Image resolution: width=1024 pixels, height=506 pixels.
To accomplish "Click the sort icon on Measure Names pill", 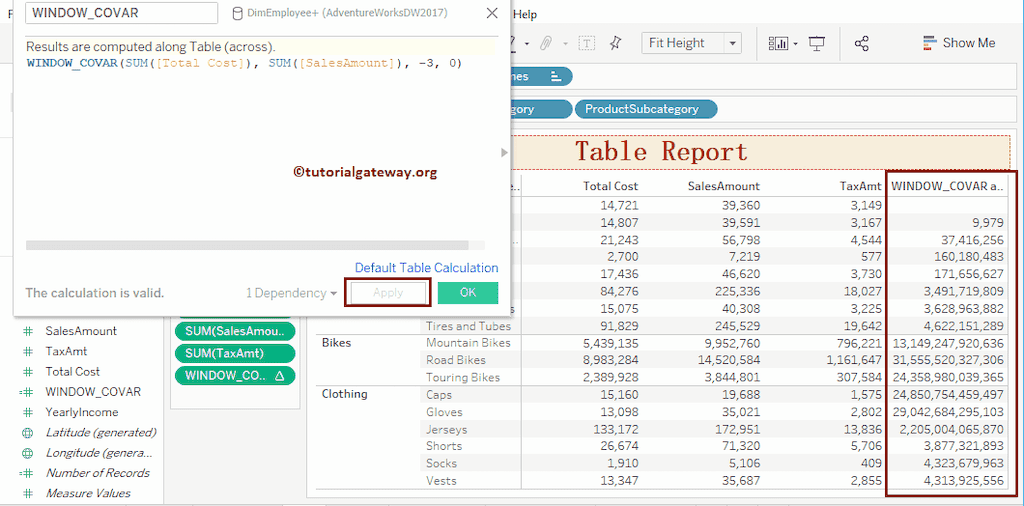I will [556, 76].
